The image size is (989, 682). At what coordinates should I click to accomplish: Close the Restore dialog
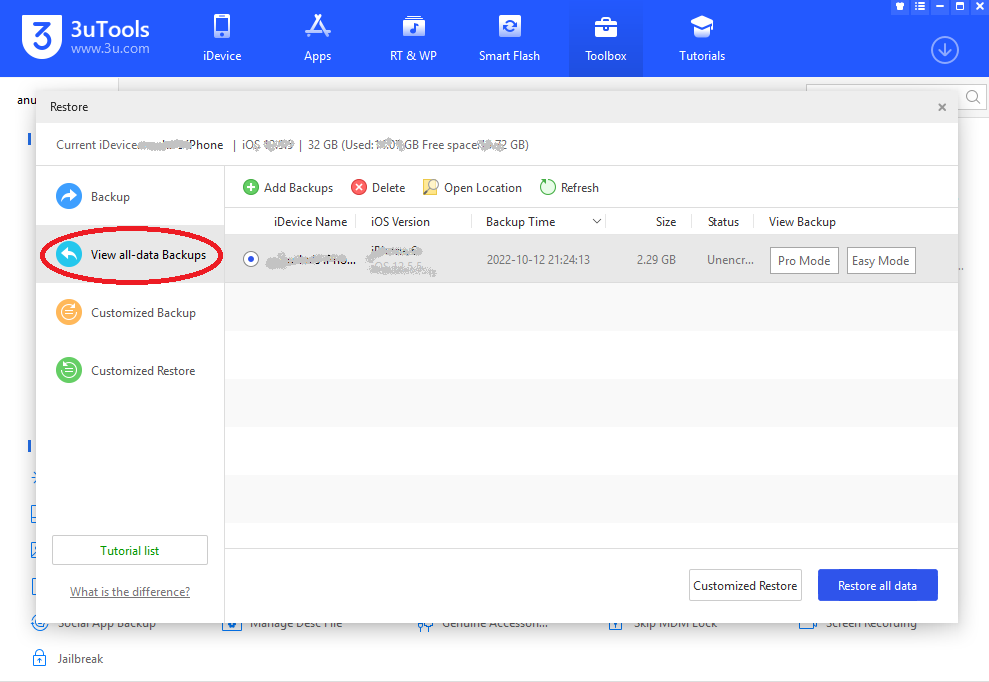tap(942, 107)
